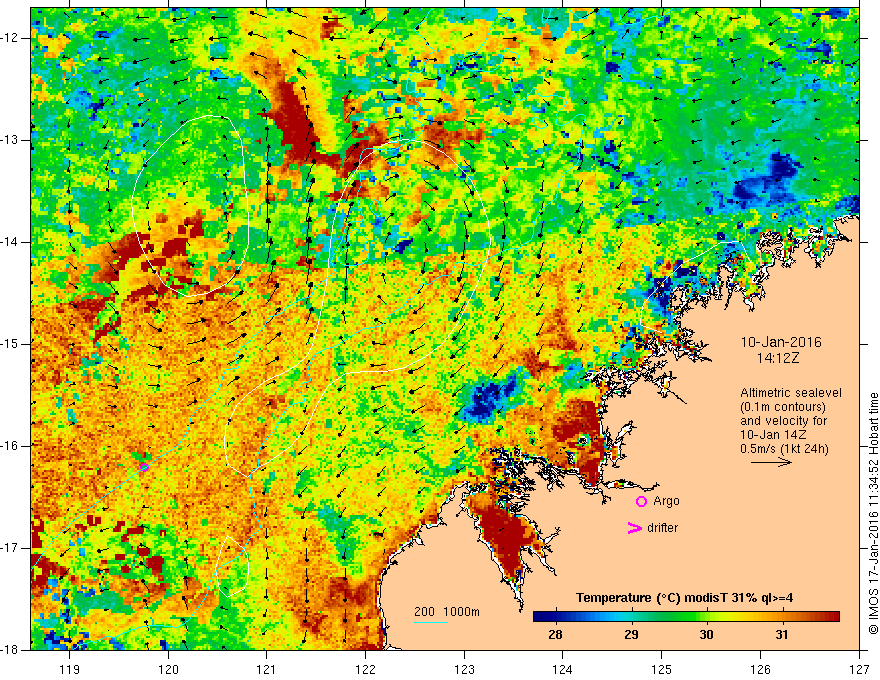
Task: Click the 'Argo' legend label
Action: pos(666,501)
